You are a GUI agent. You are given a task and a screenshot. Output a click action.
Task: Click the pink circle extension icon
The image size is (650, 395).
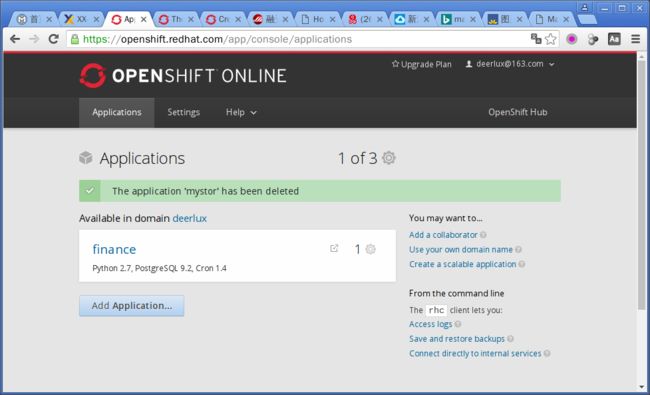pos(572,39)
